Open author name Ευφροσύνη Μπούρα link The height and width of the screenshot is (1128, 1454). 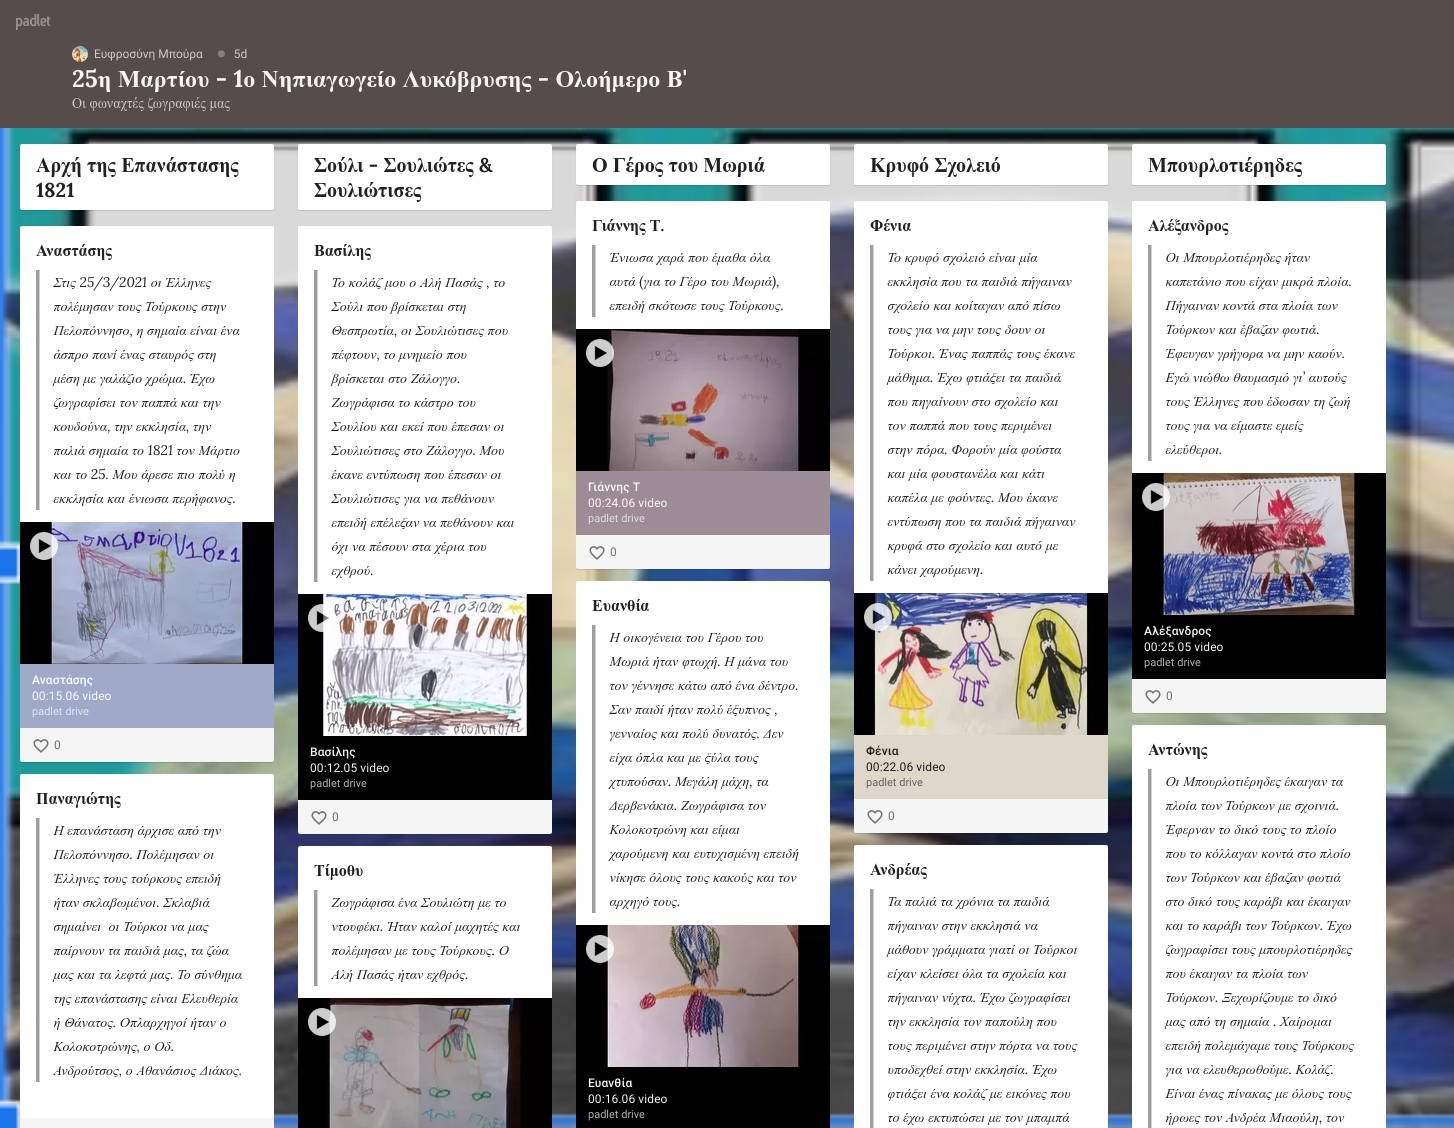pos(148,54)
